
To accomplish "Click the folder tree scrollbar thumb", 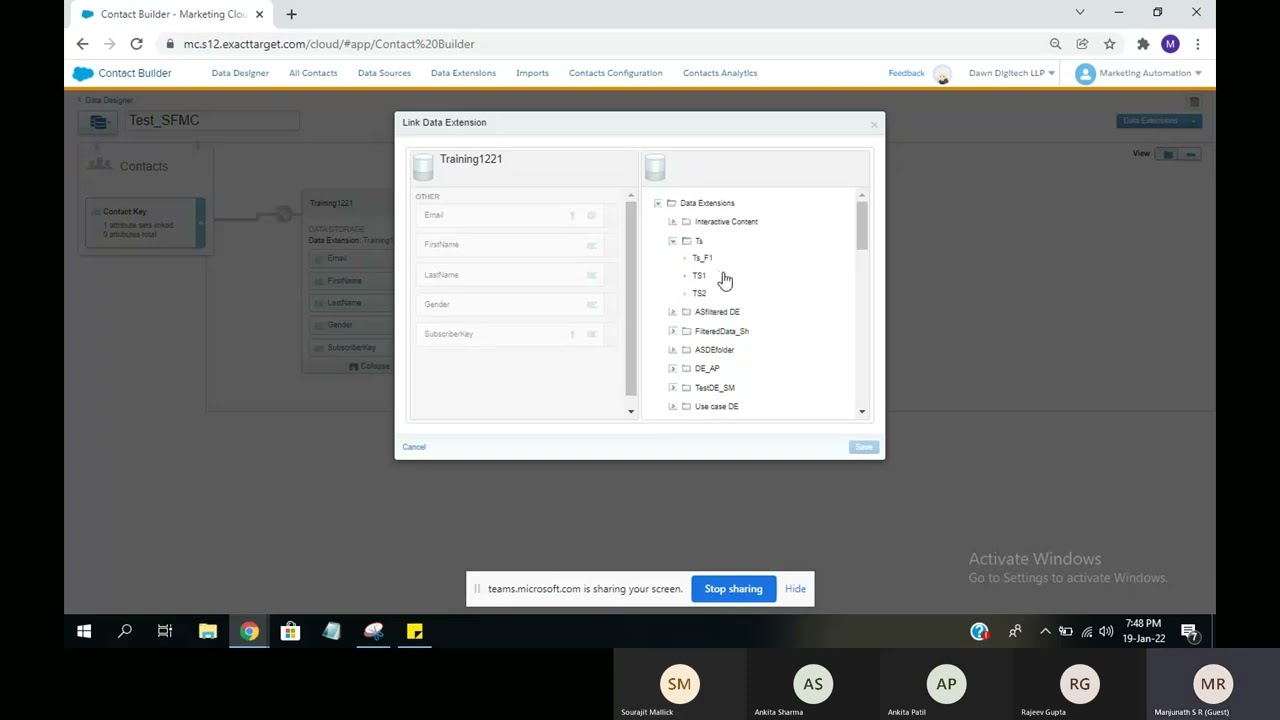I will pyautogui.click(x=861, y=226).
